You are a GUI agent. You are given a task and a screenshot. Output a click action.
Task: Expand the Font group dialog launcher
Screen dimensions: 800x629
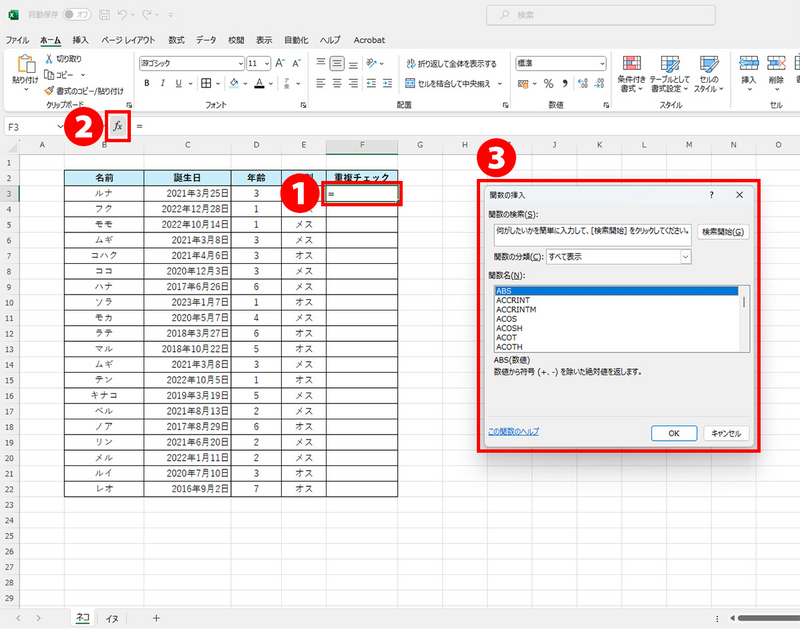click(303, 105)
